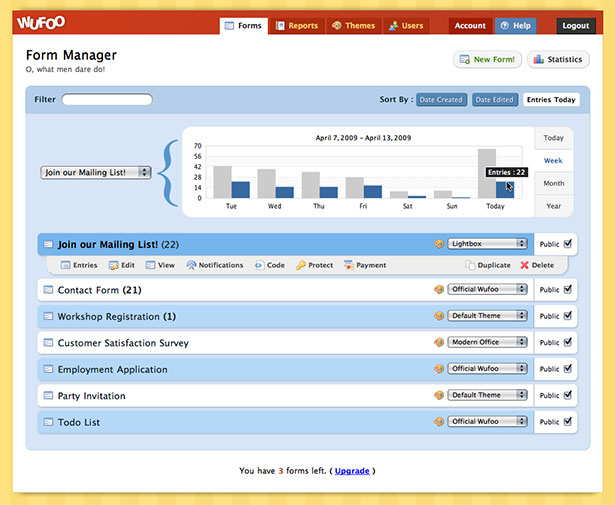Click the form icon left of Join our Mailing List!
This screenshot has height=505, width=615.
48,244
